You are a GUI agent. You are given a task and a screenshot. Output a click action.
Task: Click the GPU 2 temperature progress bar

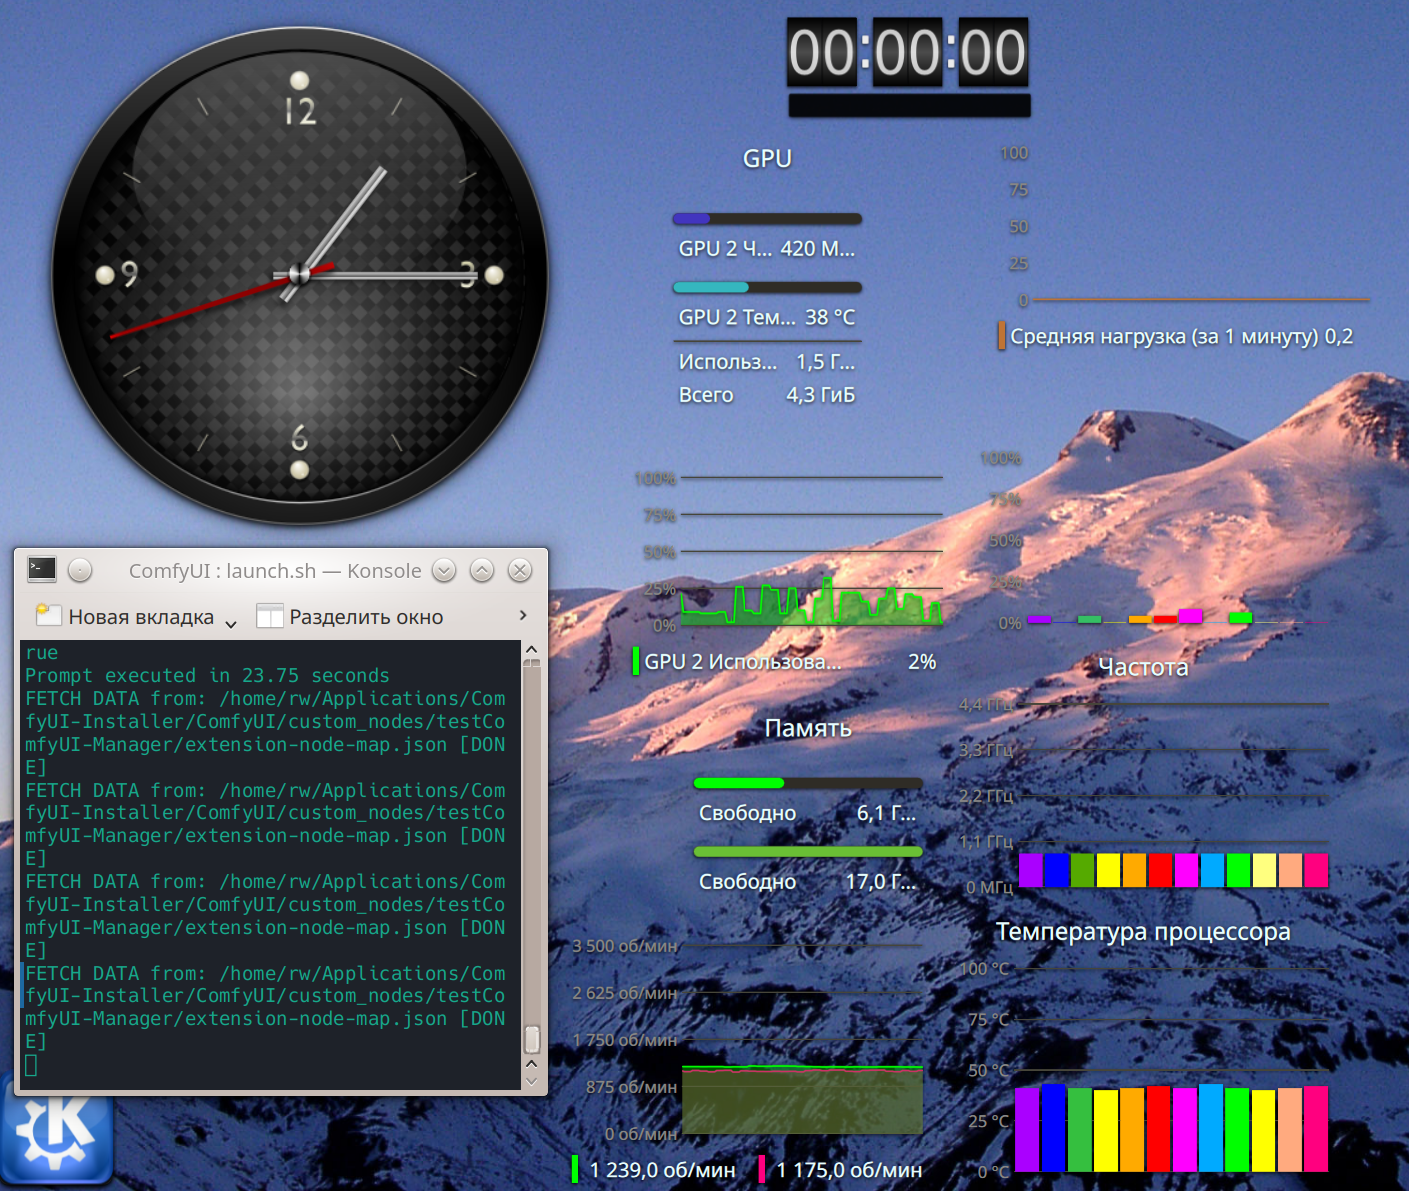coord(767,288)
